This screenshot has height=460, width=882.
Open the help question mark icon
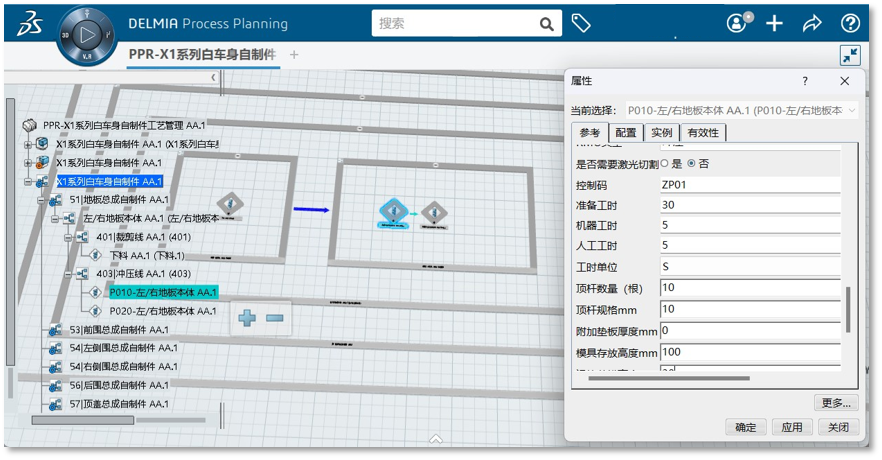click(850, 23)
